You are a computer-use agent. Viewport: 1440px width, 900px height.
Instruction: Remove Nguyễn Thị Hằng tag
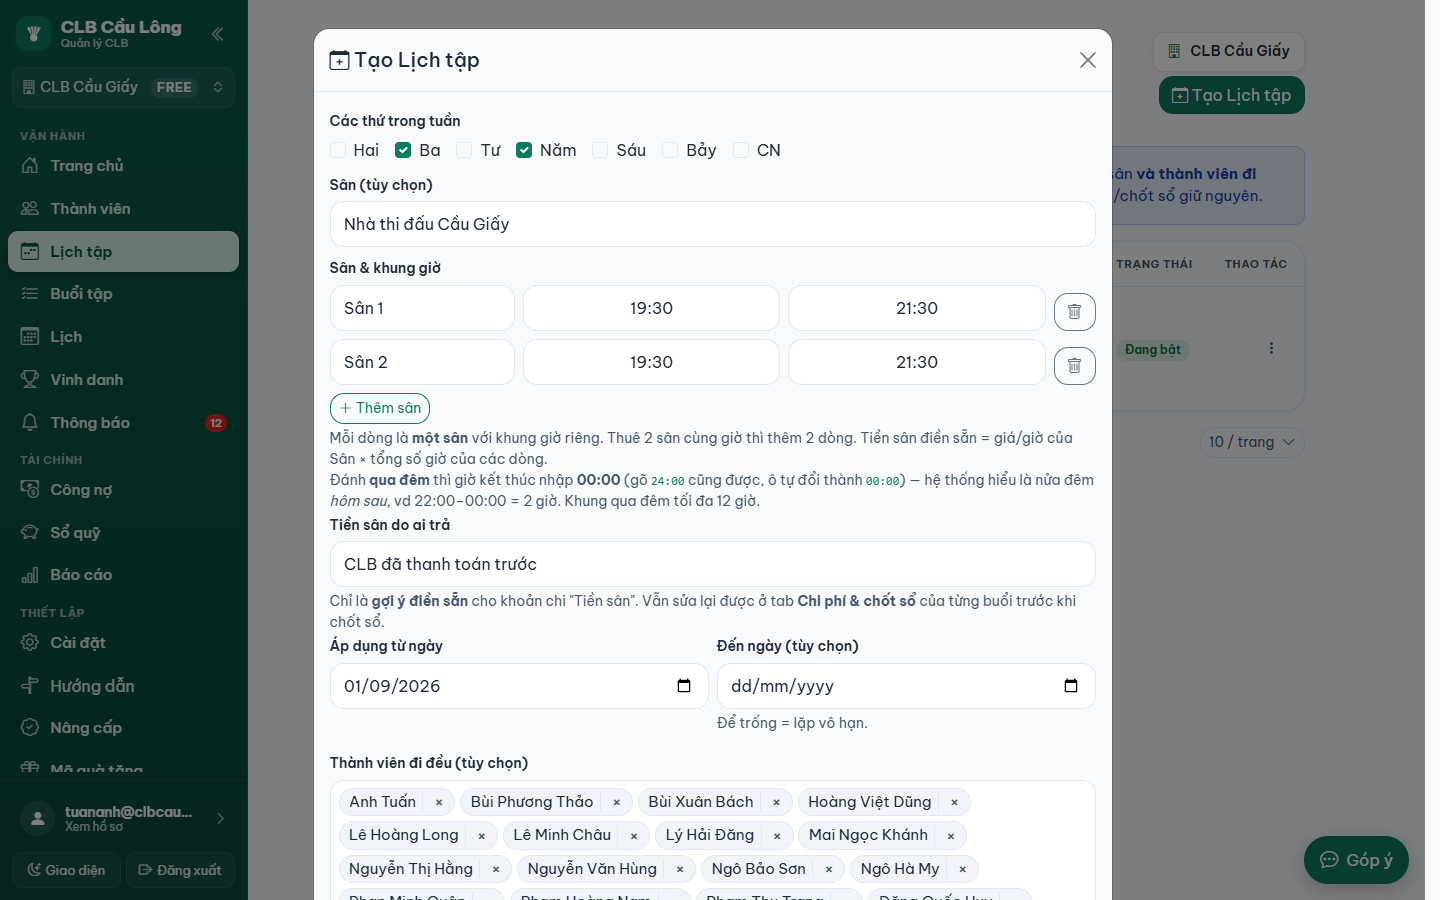pyautogui.click(x=496, y=870)
